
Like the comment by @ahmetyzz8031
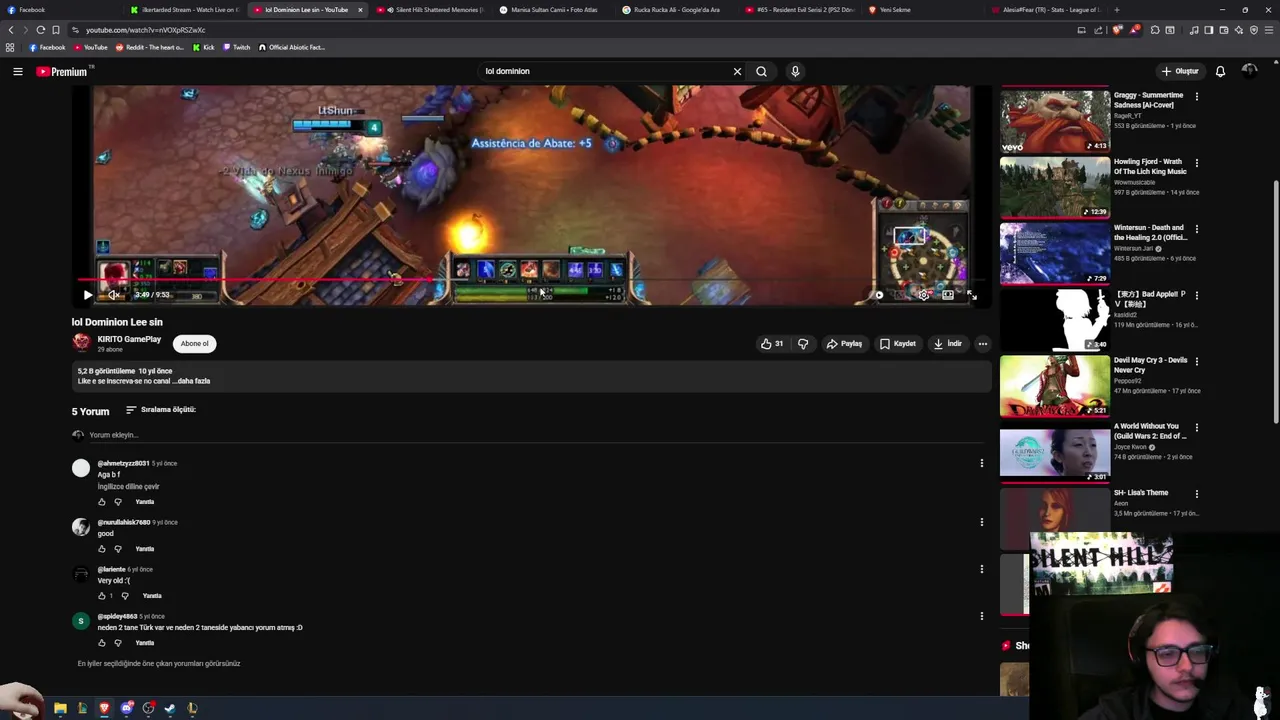[101, 502]
